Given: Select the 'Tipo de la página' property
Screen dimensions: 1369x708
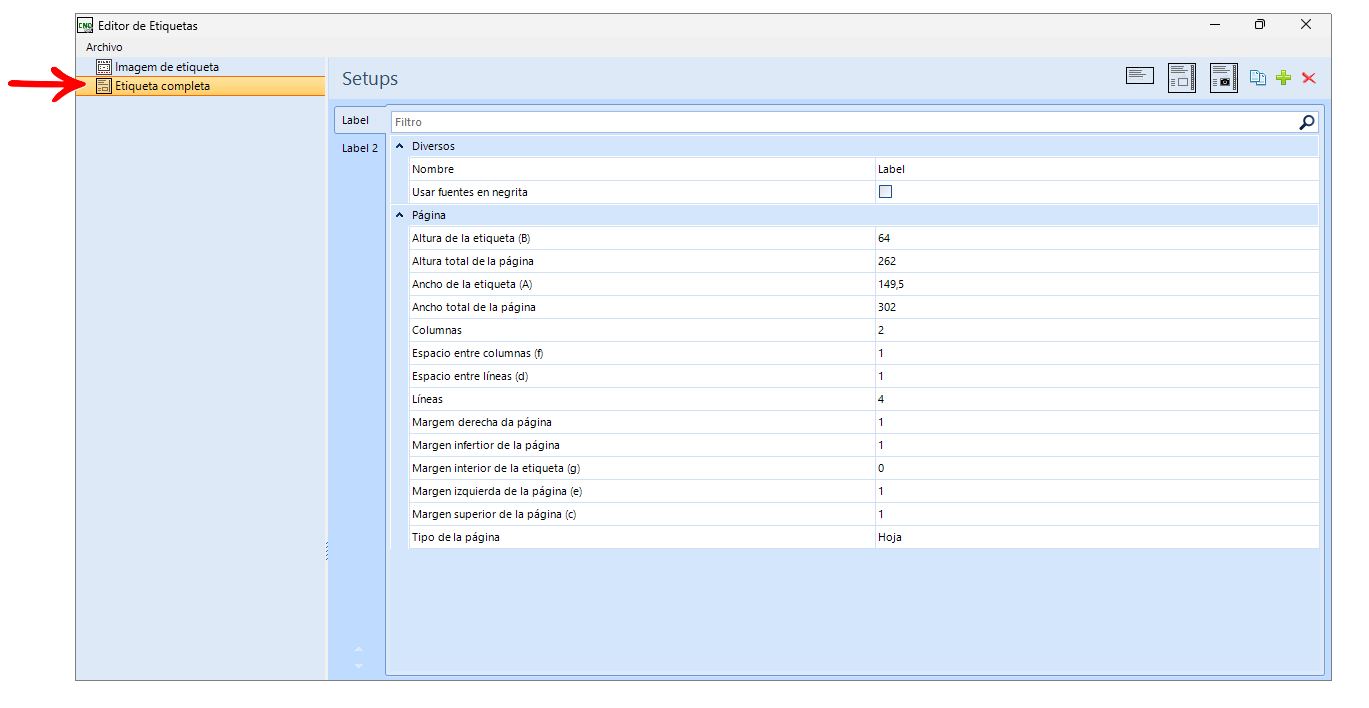Looking at the screenshot, I should 456,537.
